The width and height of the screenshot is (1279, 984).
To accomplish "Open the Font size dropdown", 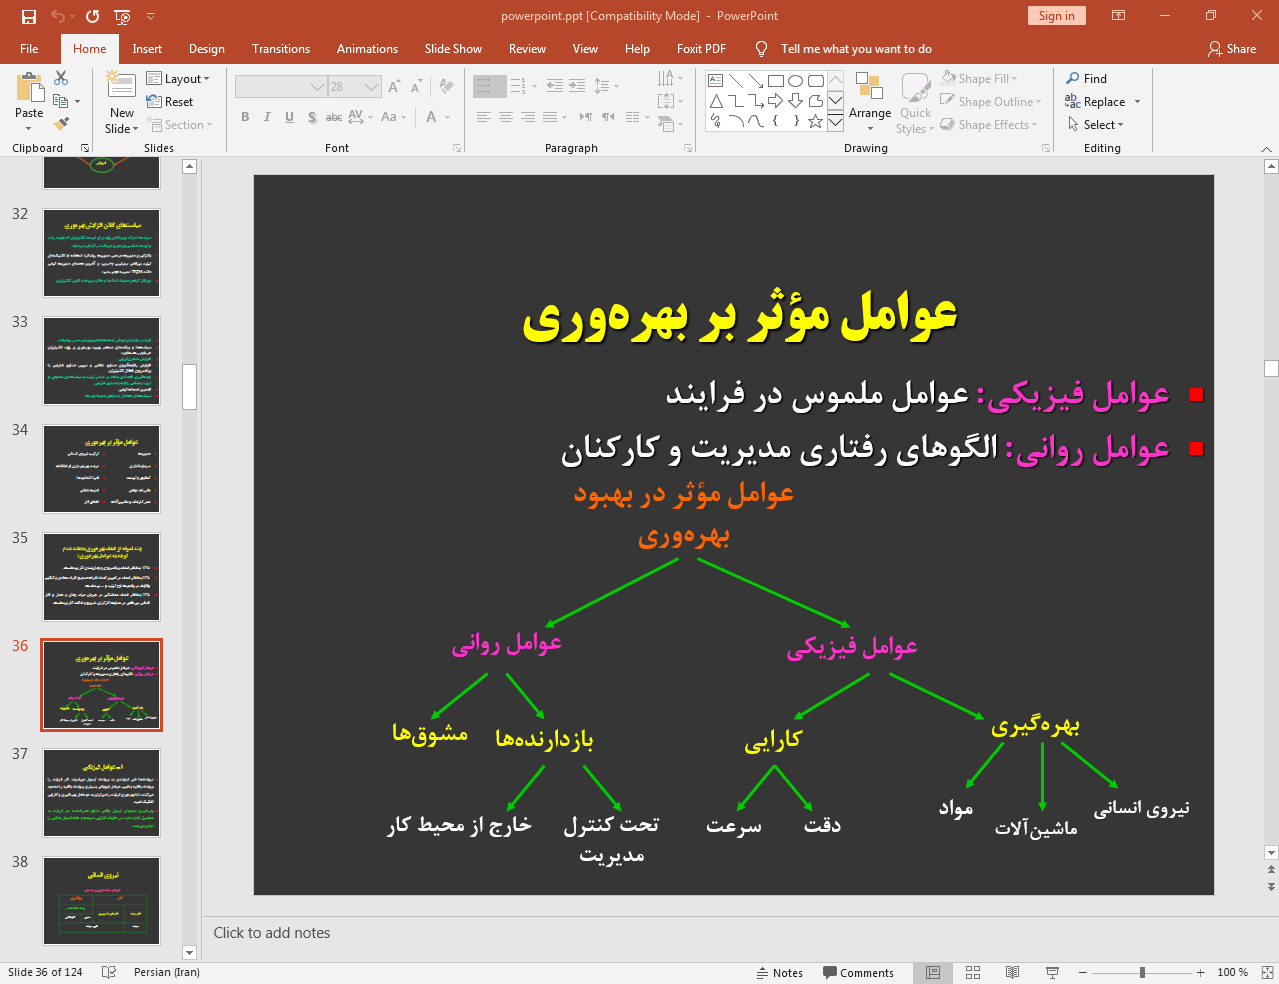I will pos(371,87).
